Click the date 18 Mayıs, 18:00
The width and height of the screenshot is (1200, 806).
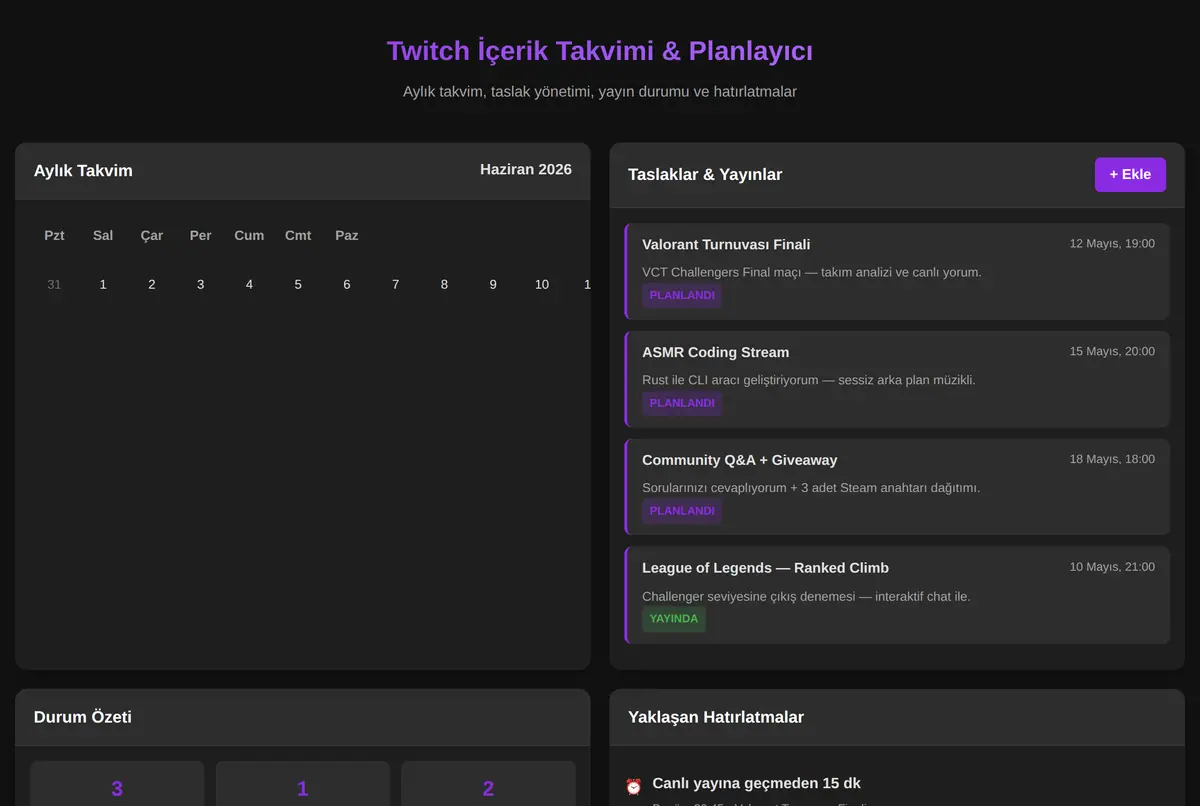(x=1112, y=460)
